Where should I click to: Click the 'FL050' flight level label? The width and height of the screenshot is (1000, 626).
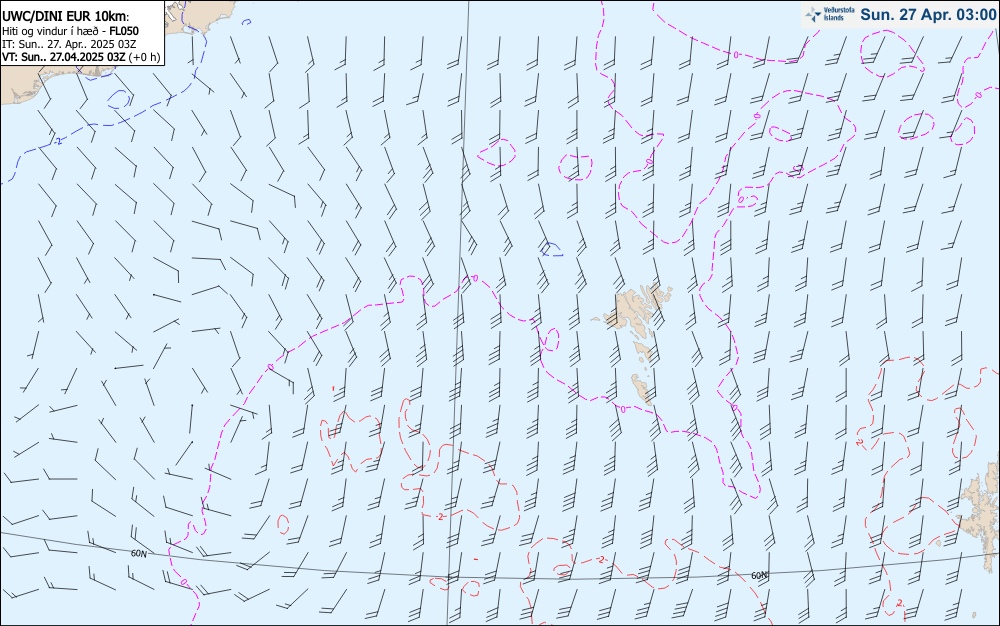click(x=124, y=31)
